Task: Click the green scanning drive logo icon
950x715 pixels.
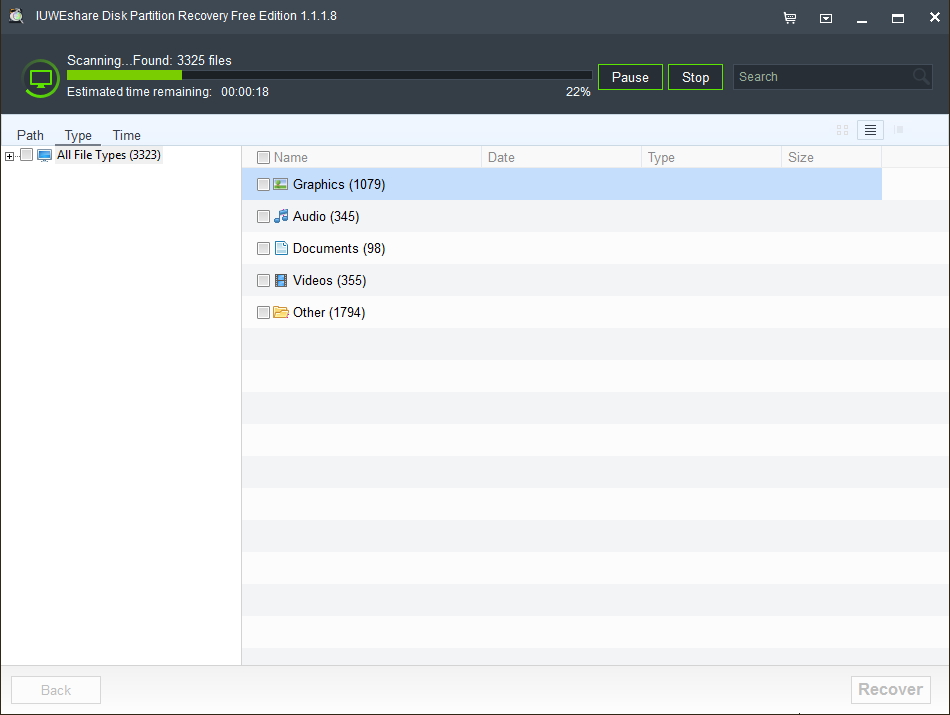Action: pos(40,79)
